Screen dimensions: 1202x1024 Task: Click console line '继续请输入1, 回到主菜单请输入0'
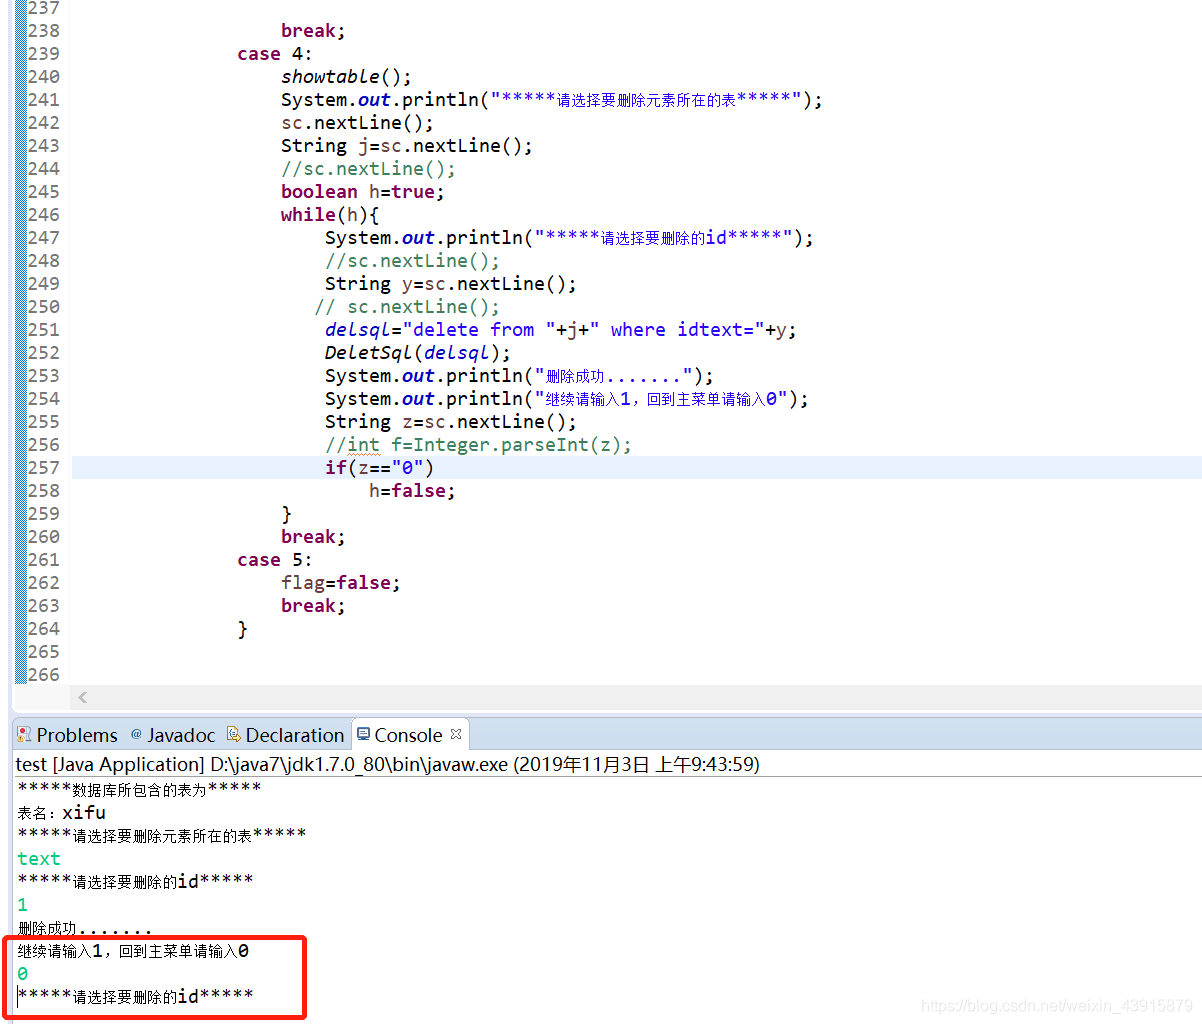tap(133, 951)
